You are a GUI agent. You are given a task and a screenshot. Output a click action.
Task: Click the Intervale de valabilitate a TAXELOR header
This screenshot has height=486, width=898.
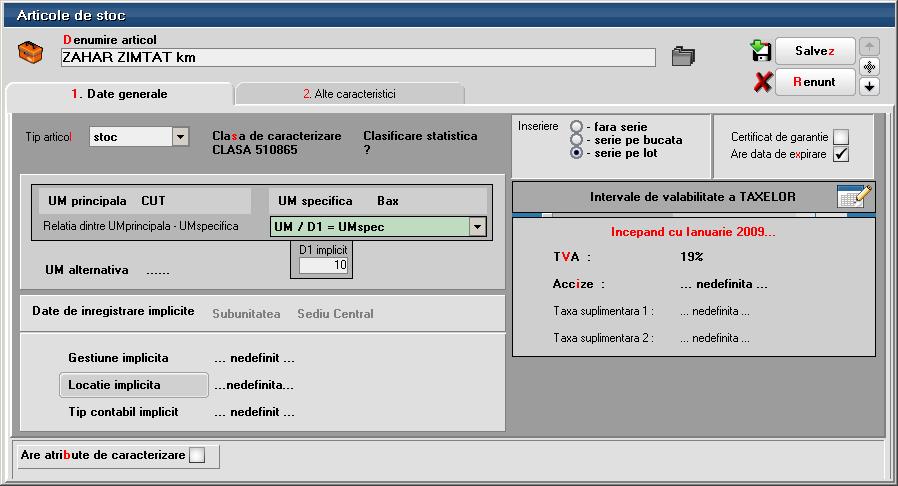pos(693,197)
